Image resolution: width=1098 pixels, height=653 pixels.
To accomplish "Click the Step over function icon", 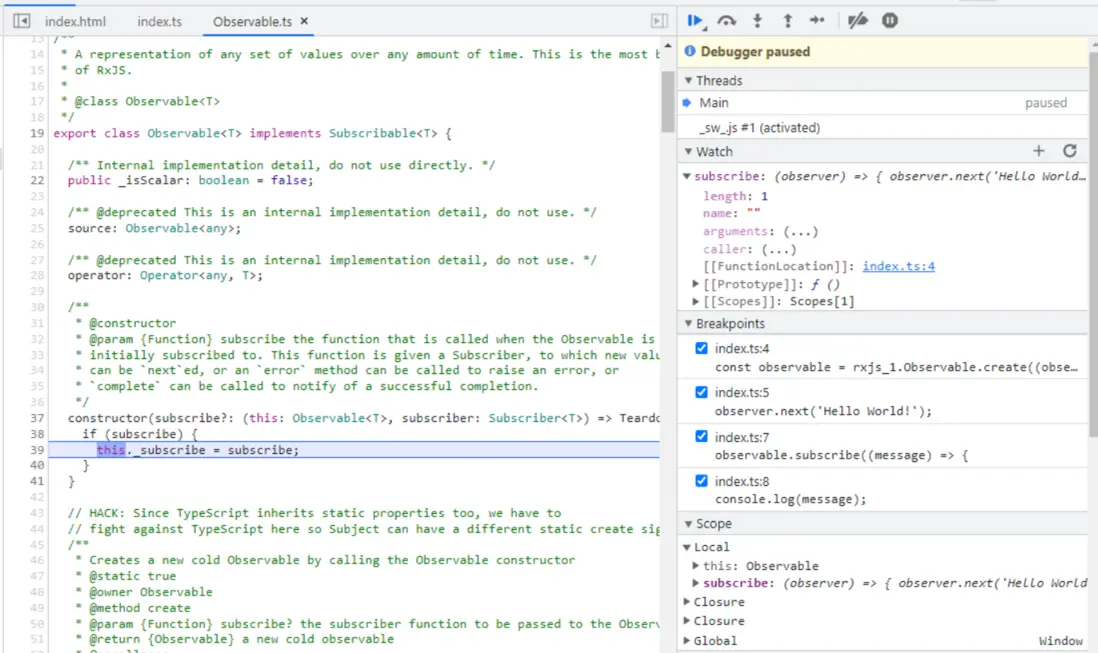I will 727,20.
